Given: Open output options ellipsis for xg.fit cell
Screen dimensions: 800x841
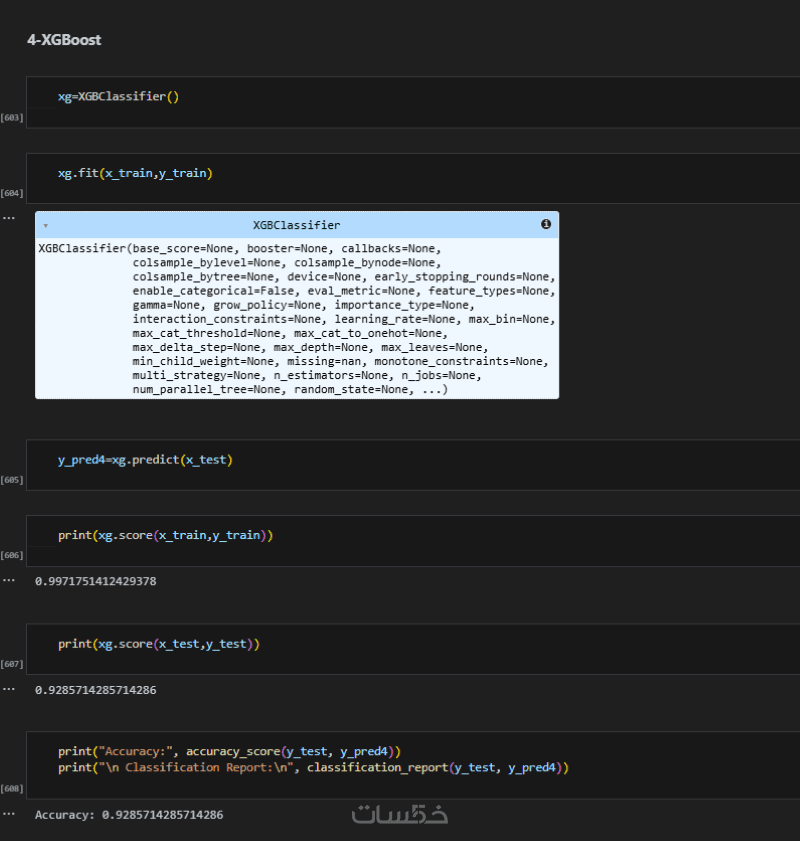Looking at the screenshot, I should (x=9, y=218).
